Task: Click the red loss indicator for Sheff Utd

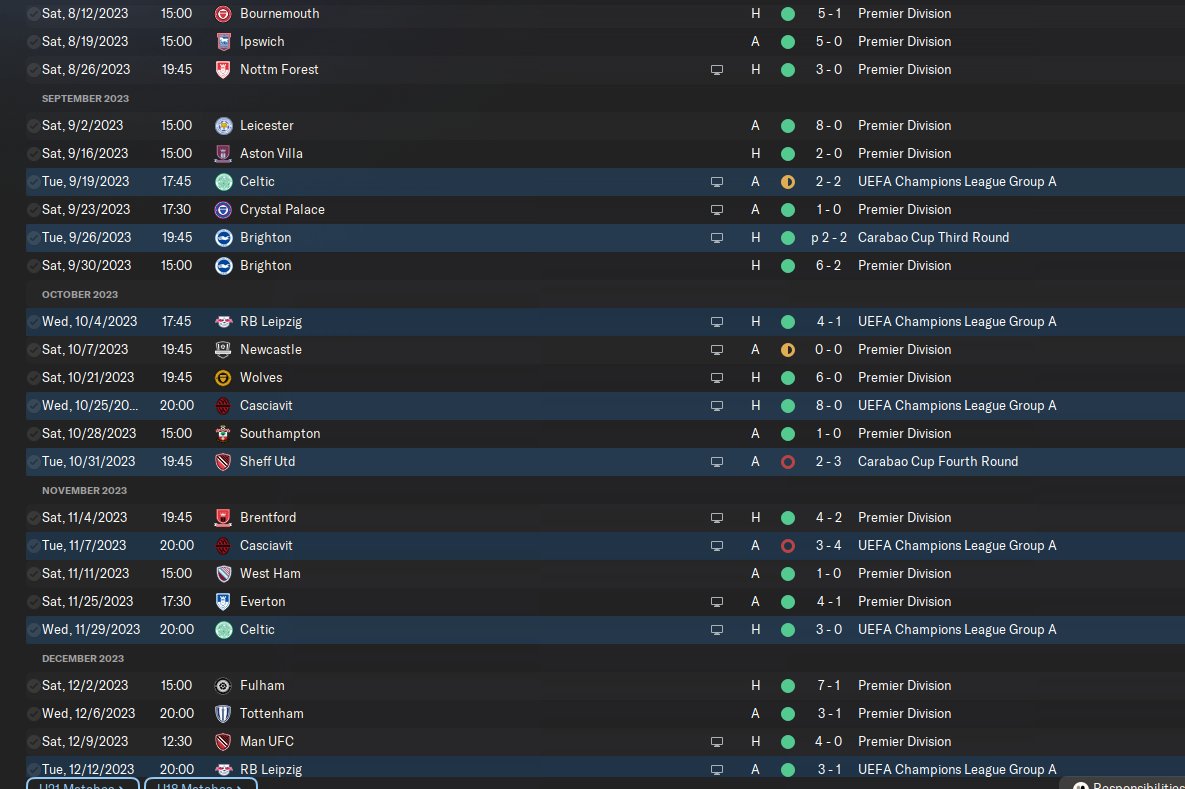Action: click(x=788, y=462)
